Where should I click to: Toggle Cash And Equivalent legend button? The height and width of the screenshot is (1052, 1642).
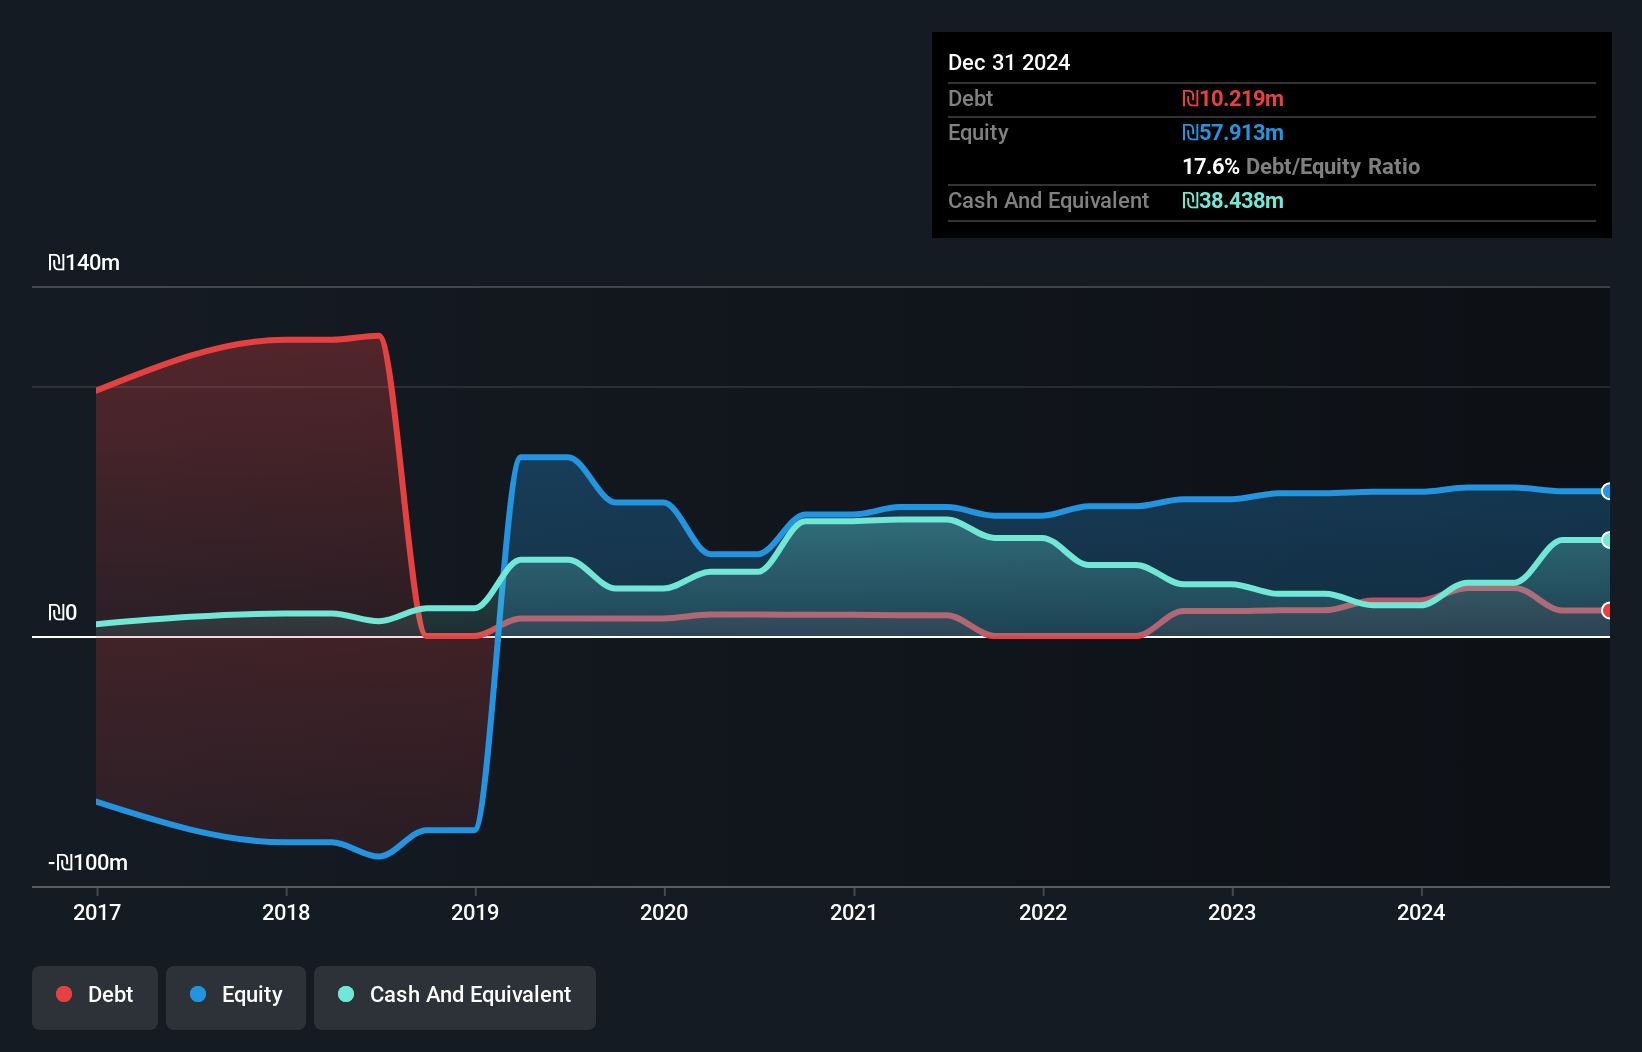click(x=455, y=997)
